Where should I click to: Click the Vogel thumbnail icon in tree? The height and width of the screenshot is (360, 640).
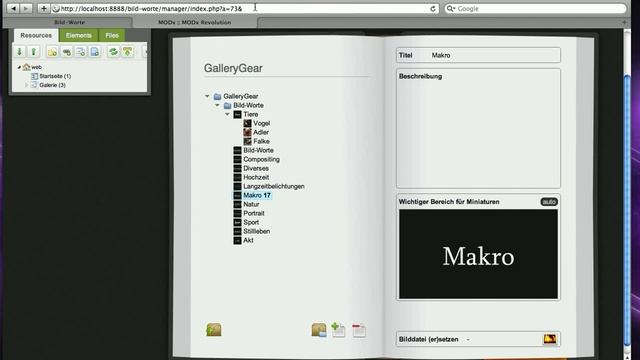[247, 123]
